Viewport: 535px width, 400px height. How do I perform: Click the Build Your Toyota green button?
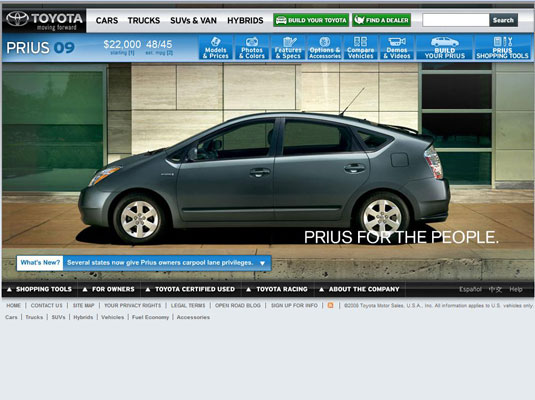(311, 20)
